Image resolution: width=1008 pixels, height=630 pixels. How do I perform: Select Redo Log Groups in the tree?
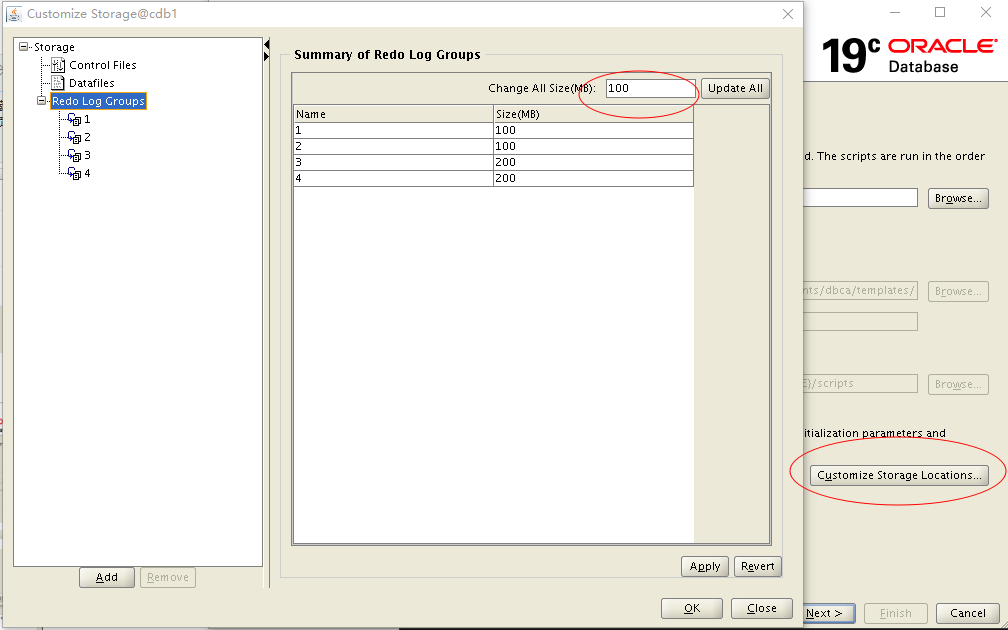click(98, 101)
